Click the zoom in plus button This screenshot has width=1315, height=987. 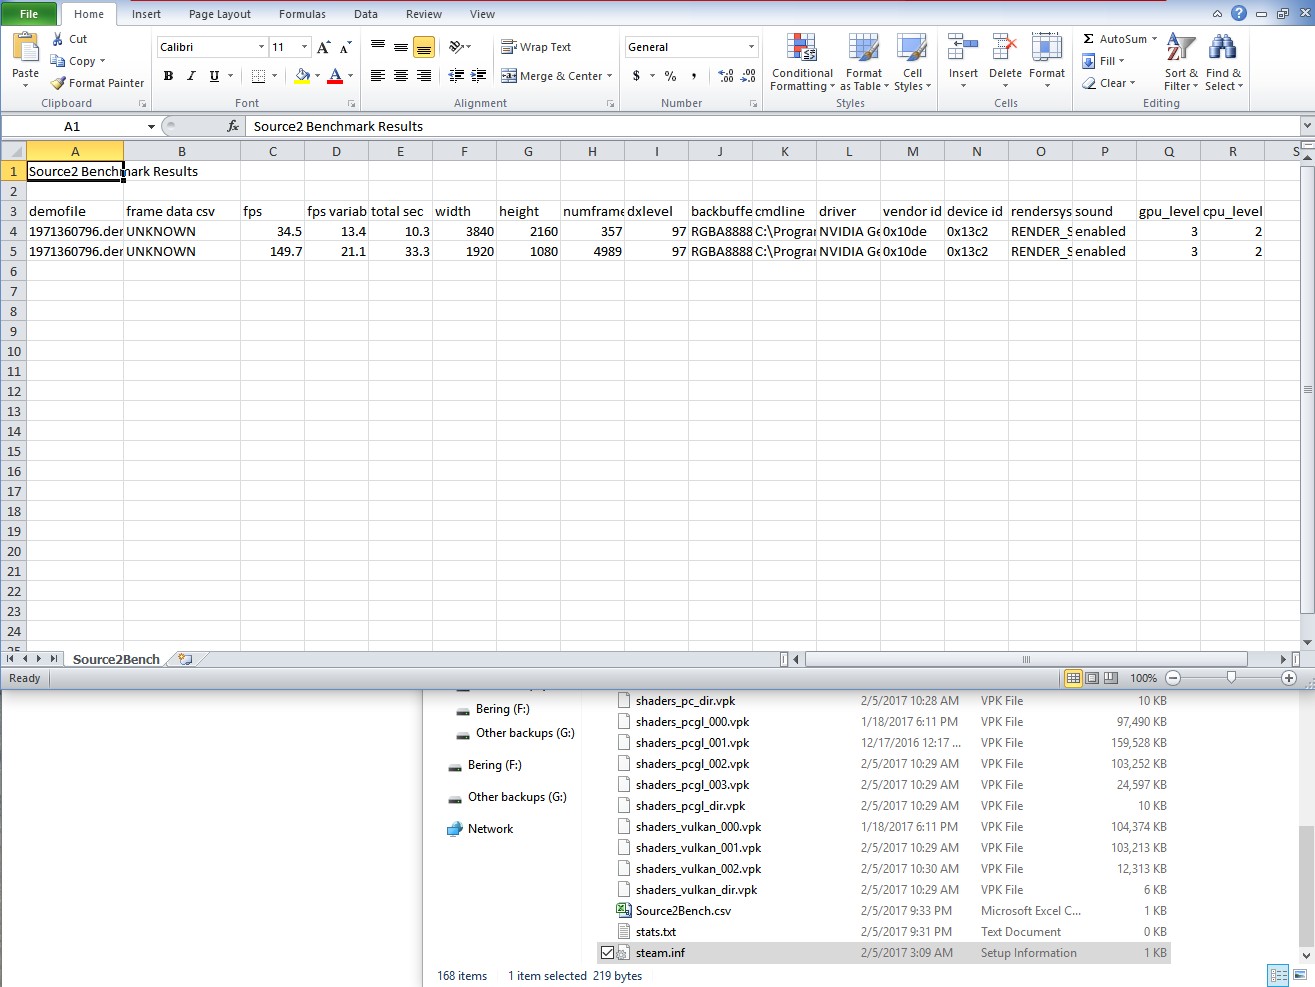pos(1289,678)
